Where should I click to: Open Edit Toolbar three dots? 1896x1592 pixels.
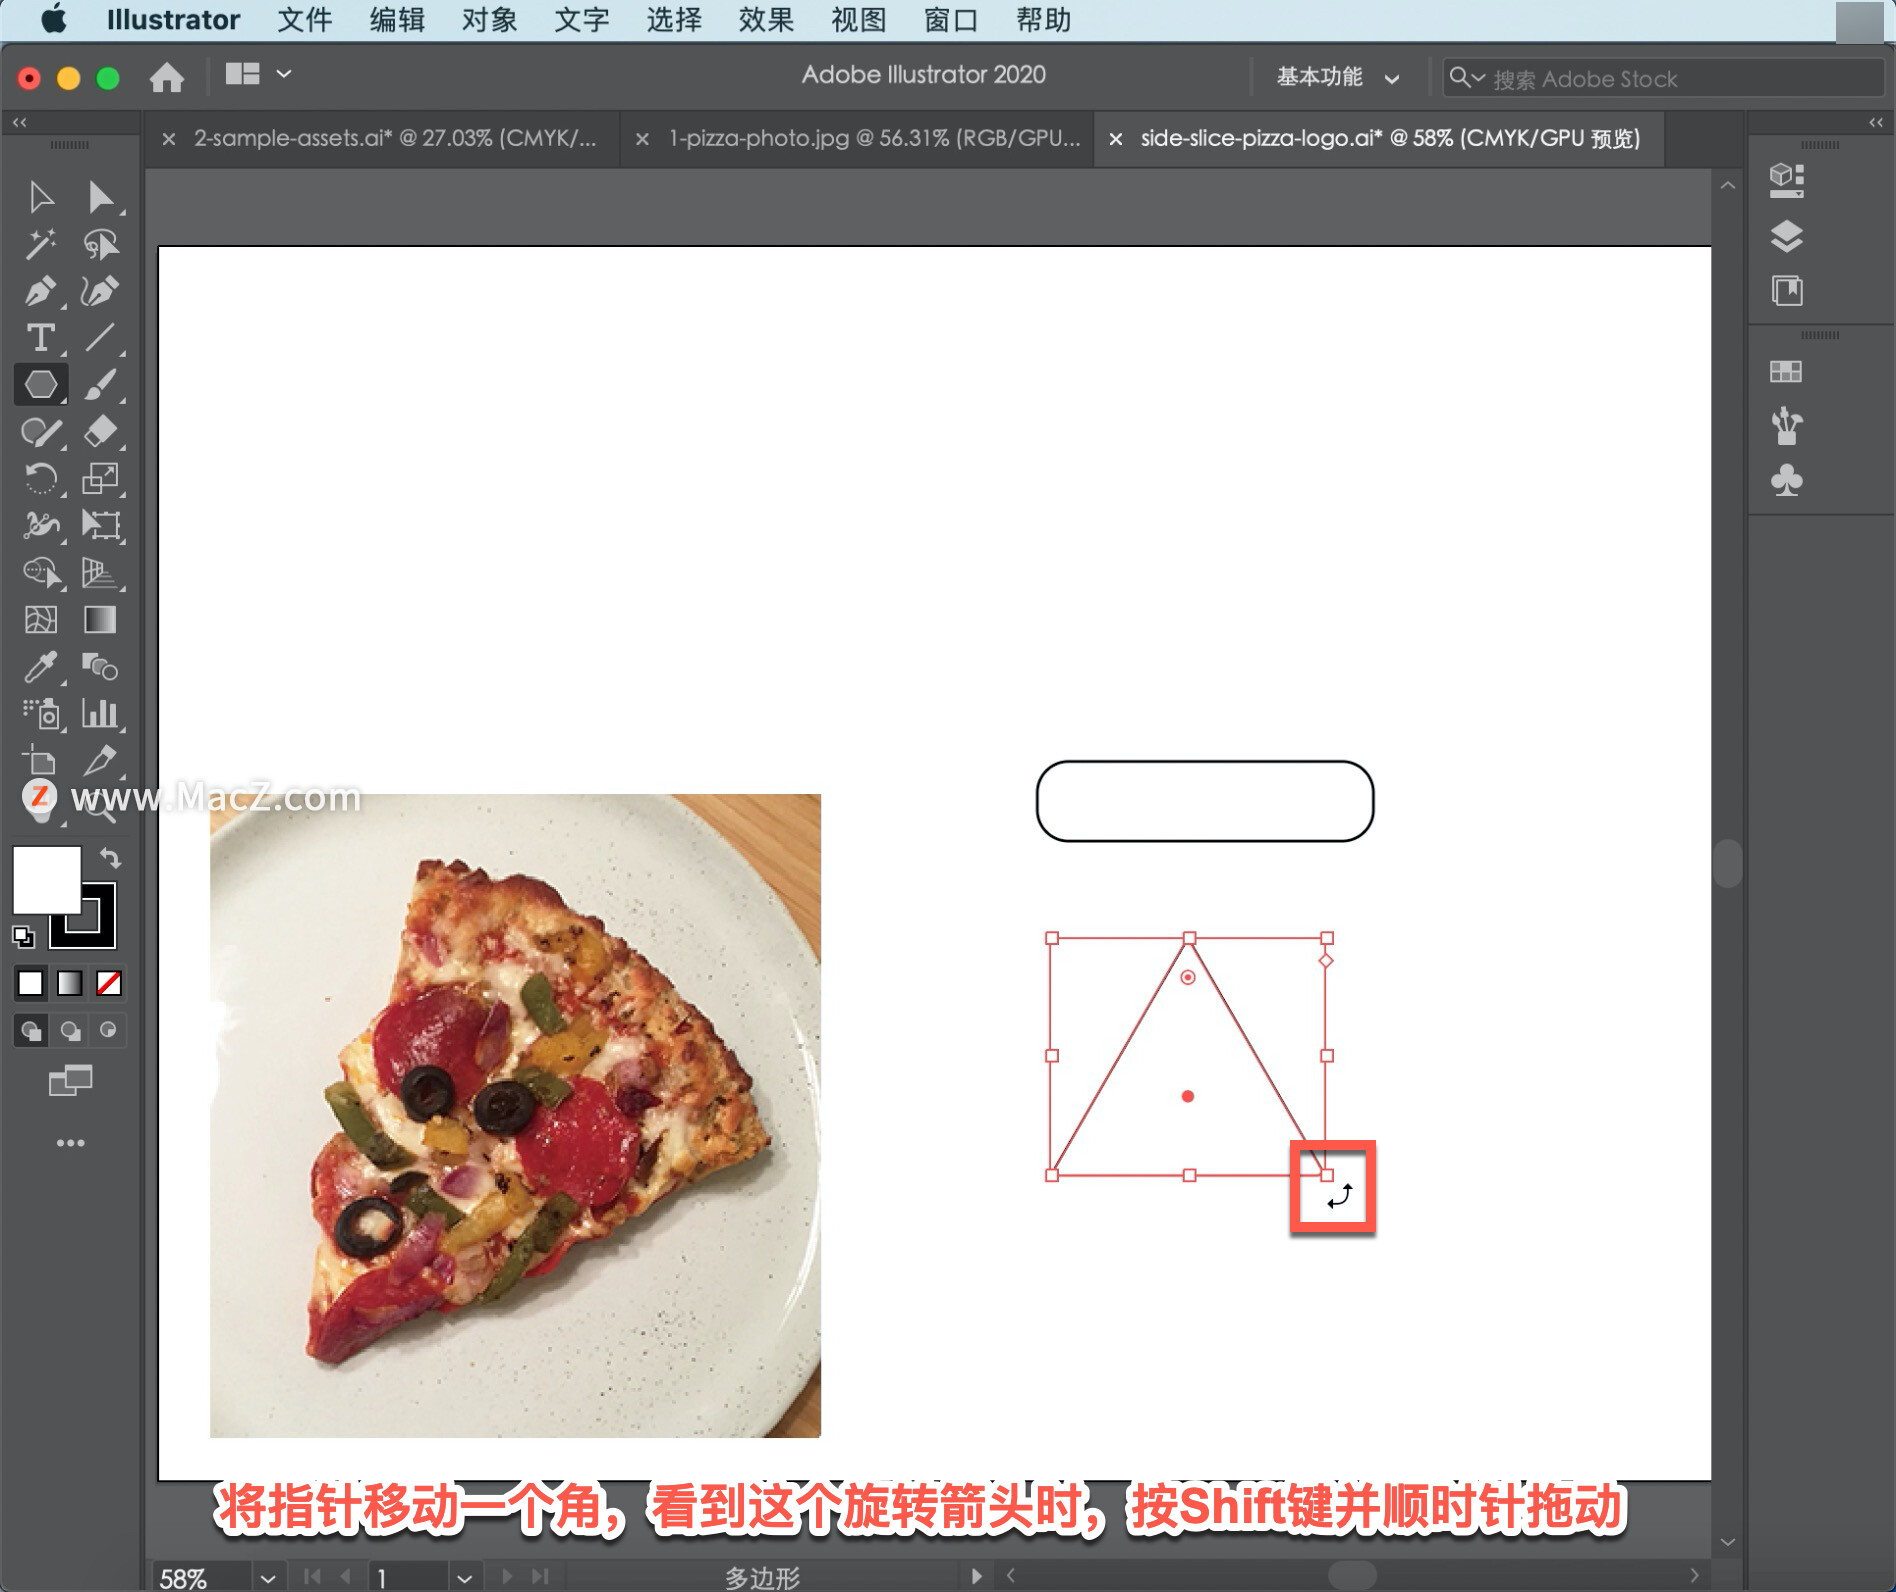pos(70,1143)
